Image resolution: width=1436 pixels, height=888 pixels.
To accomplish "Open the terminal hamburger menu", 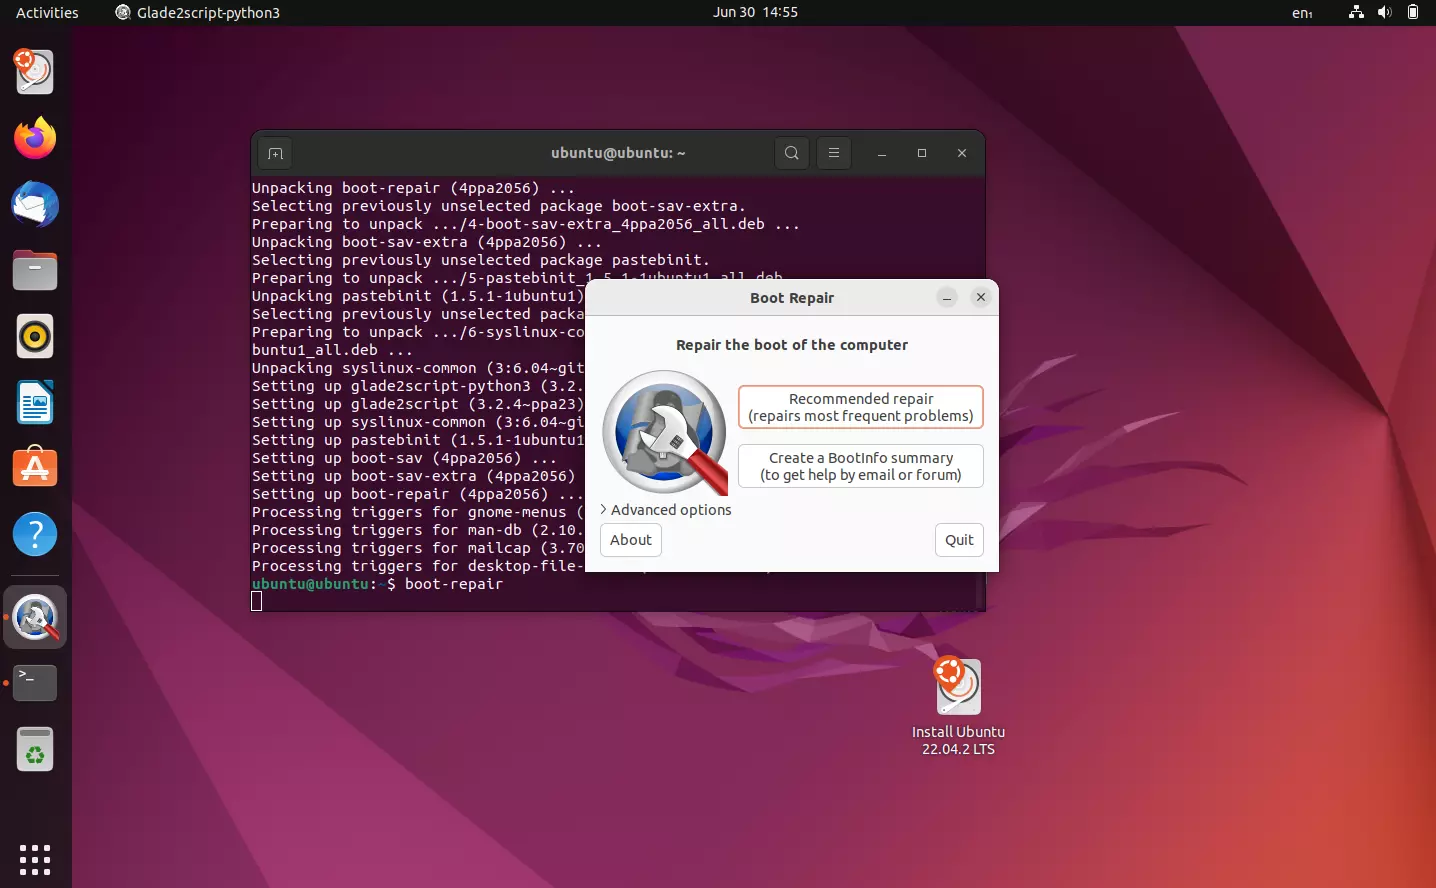I will point(834,153).
